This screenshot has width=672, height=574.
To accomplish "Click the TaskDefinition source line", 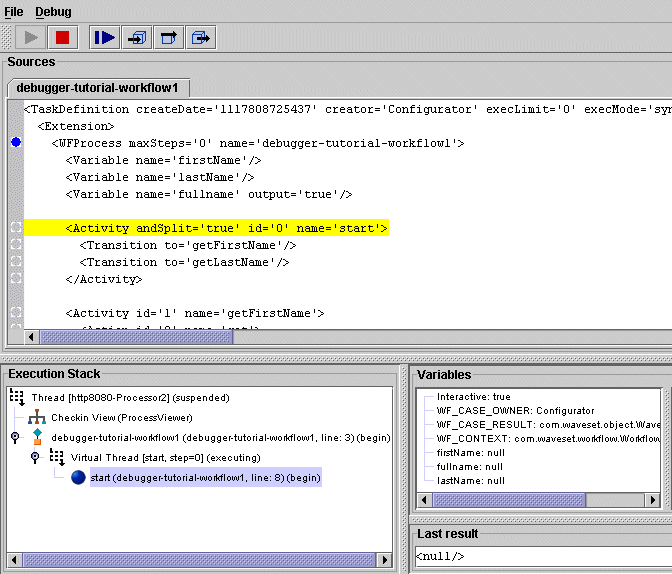I will tap(348, 109).
